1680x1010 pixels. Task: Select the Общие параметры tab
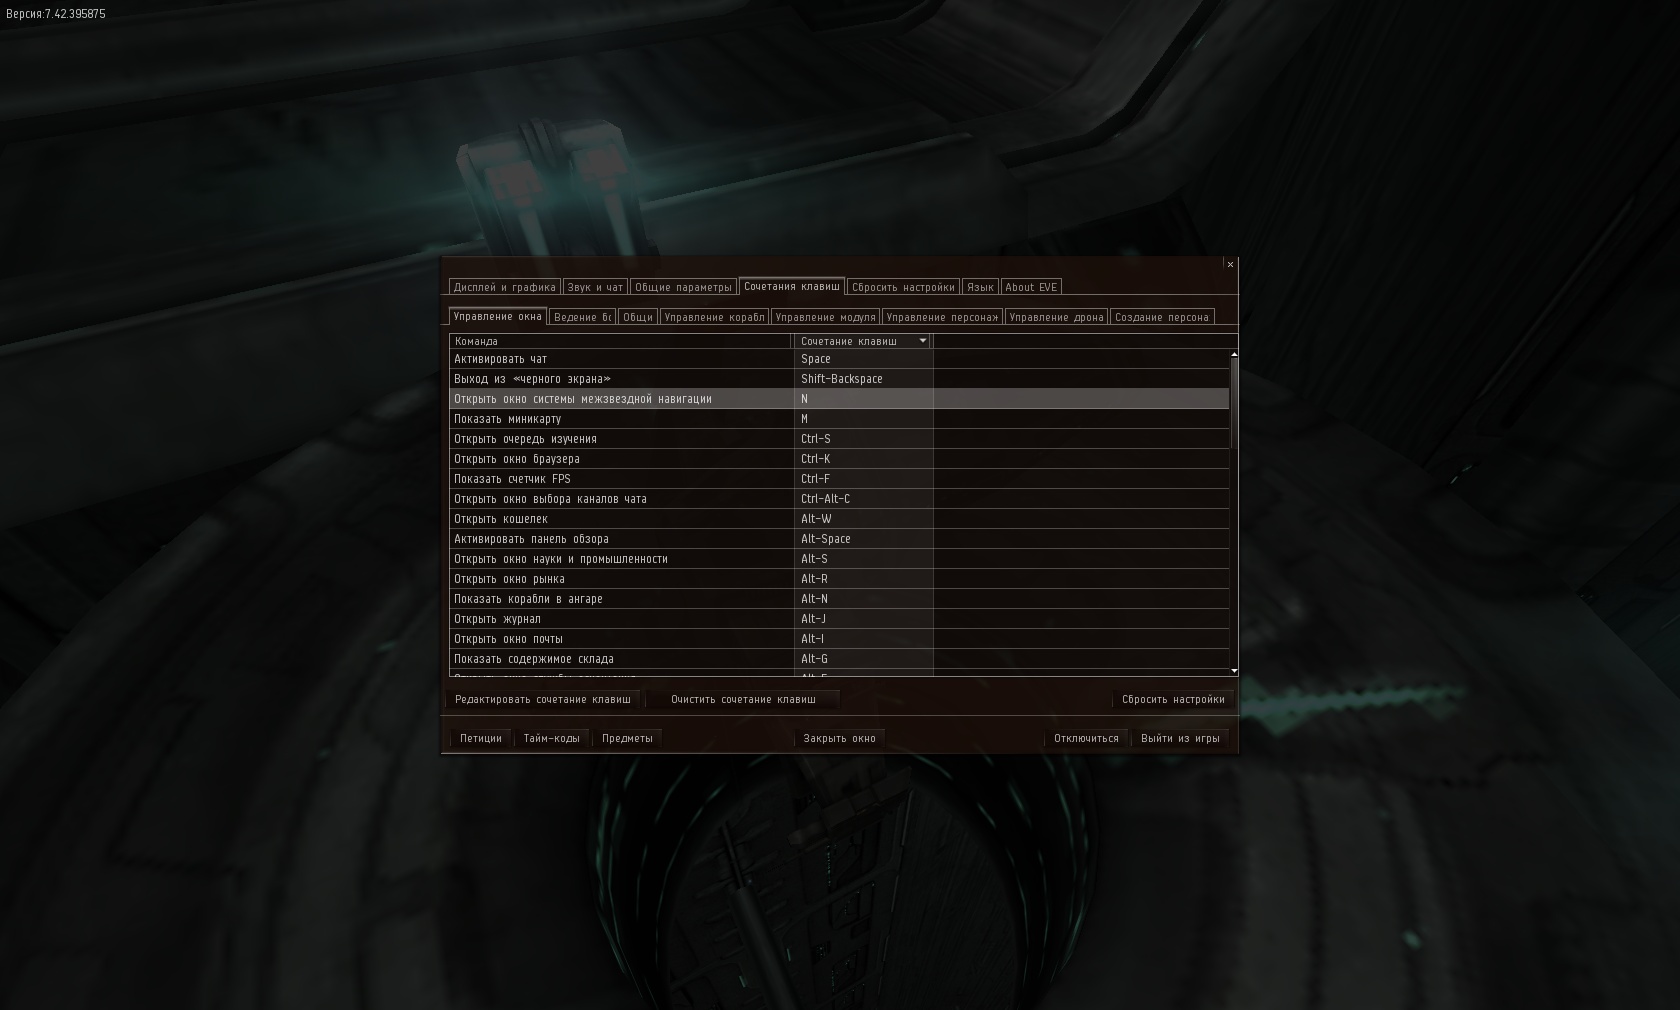pyautogui.click(x=683, y=287)
